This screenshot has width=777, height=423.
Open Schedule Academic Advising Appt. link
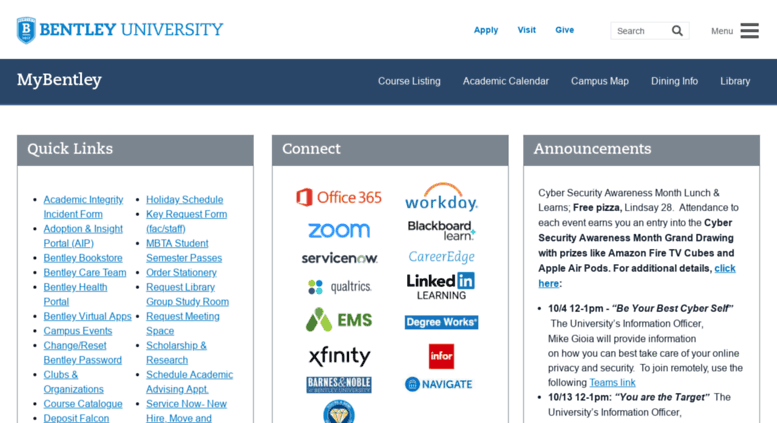click(189, 382)
